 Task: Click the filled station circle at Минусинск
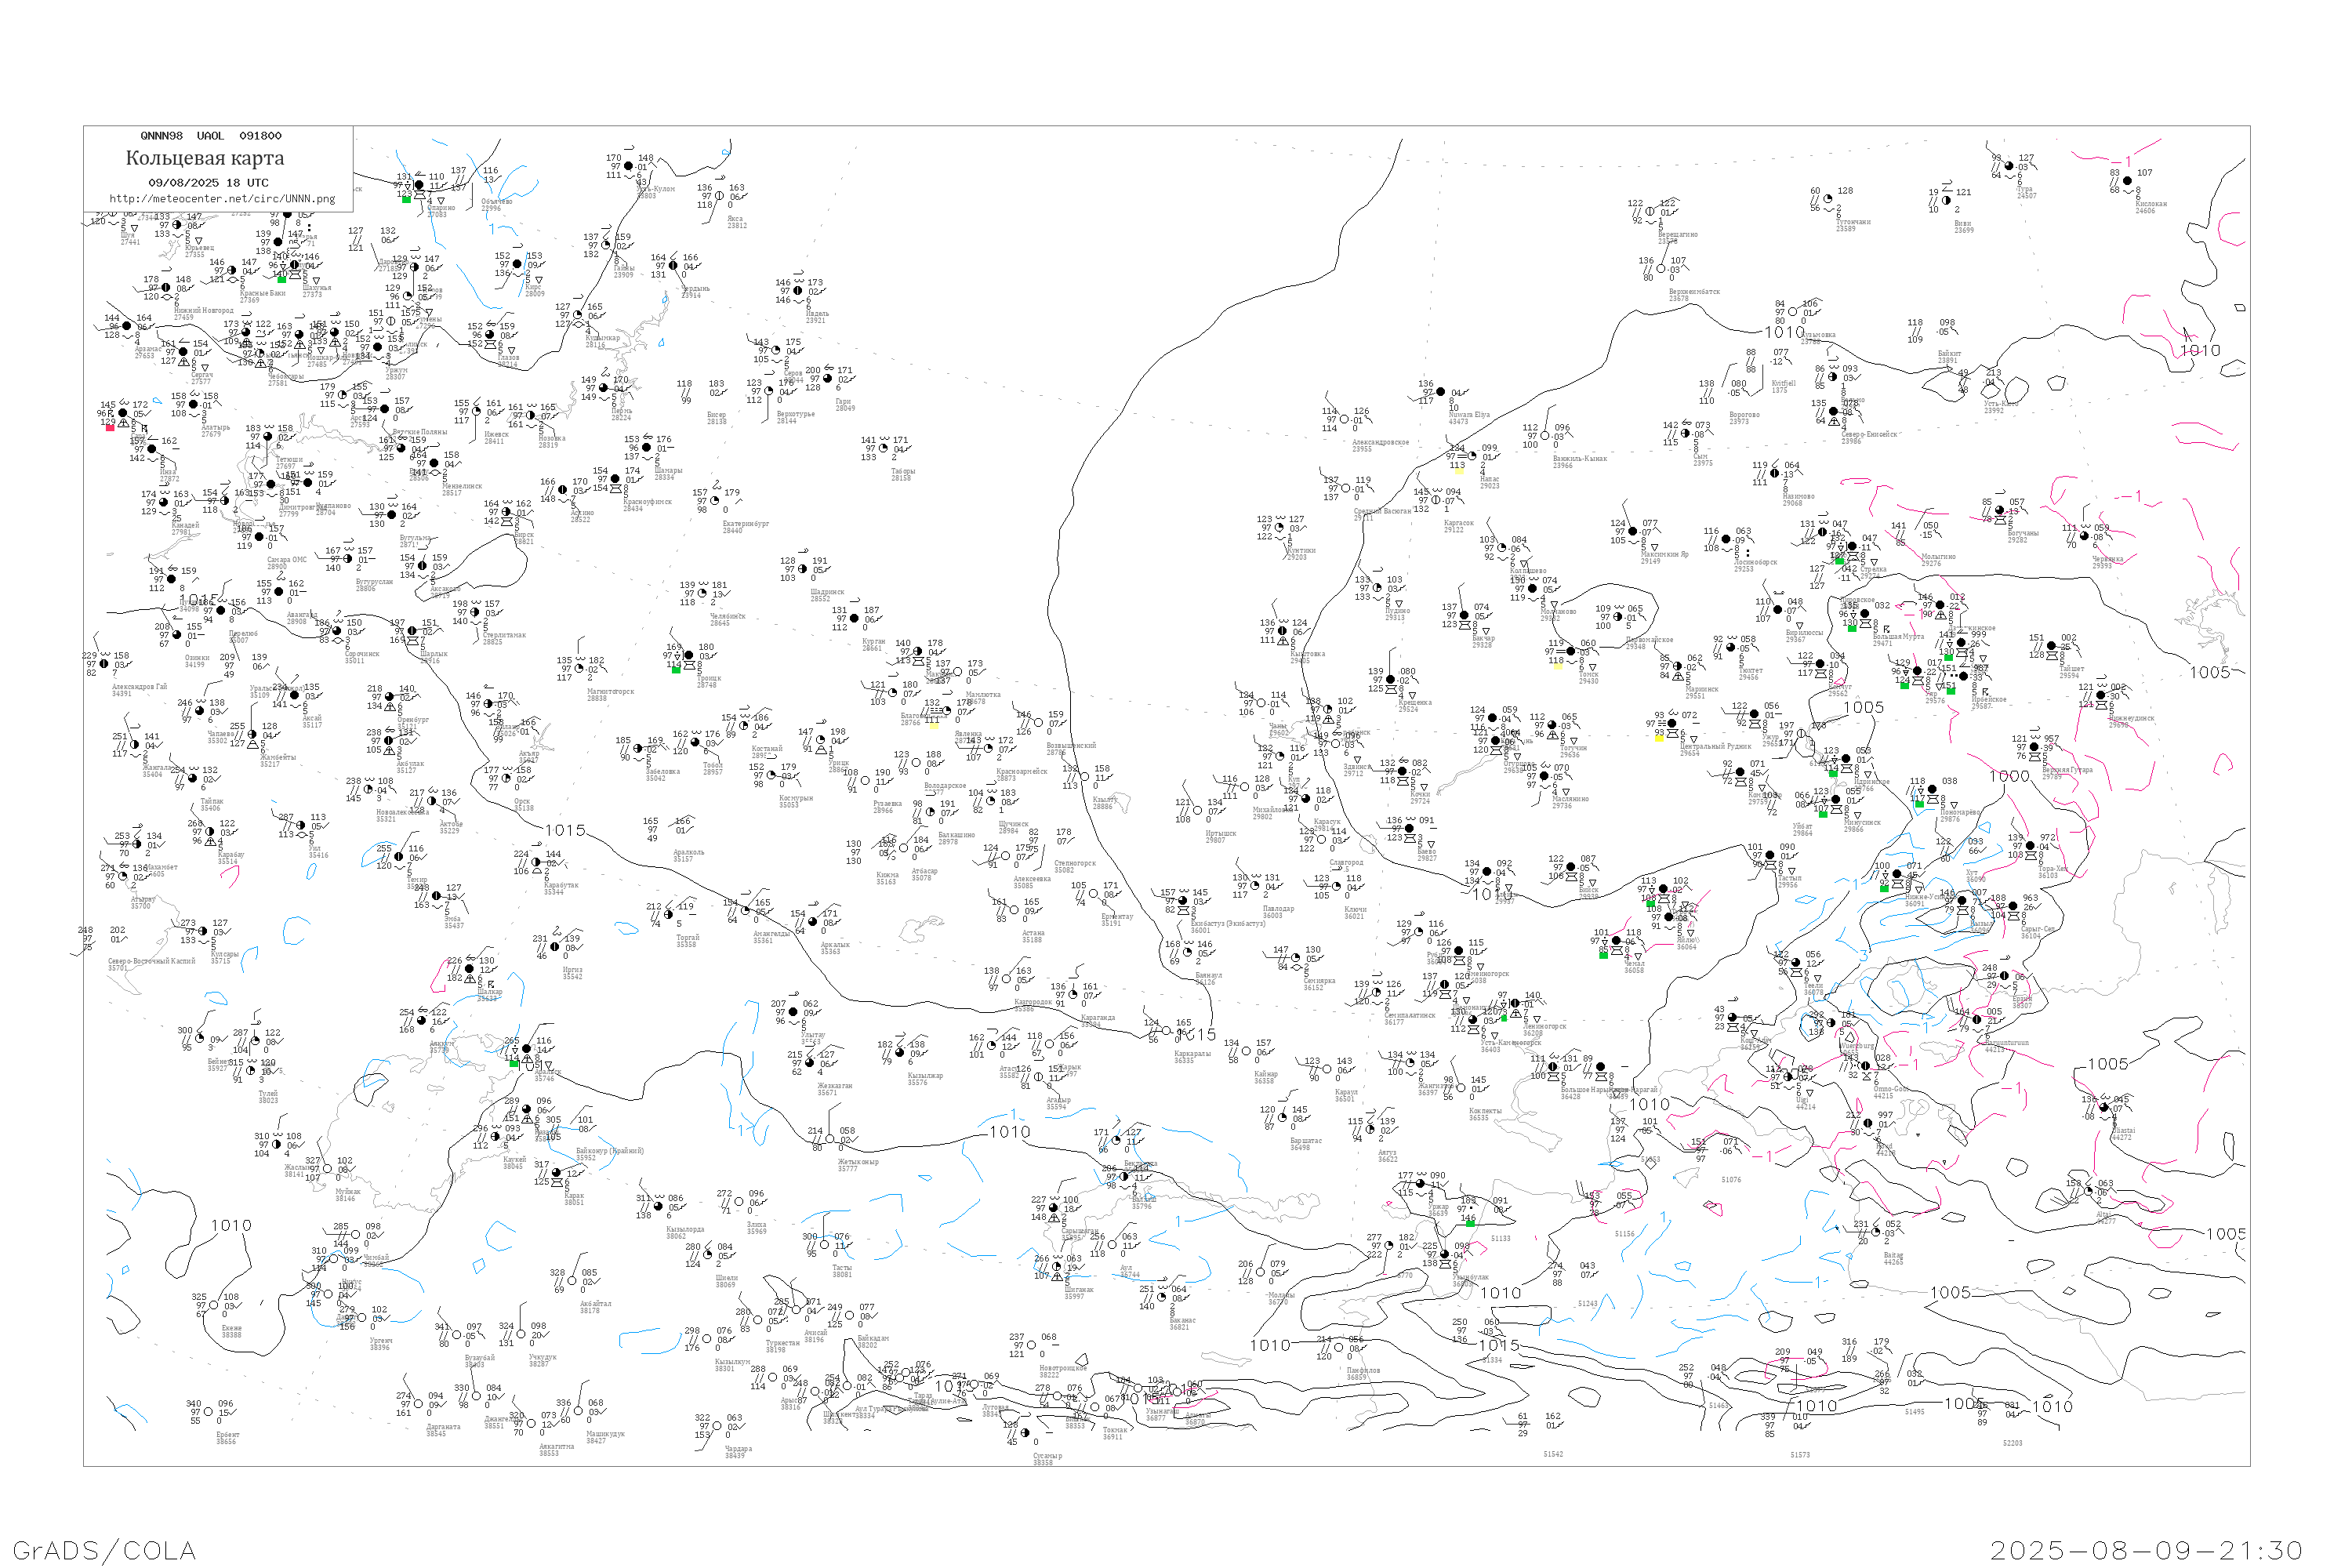tap(1836, 800)
